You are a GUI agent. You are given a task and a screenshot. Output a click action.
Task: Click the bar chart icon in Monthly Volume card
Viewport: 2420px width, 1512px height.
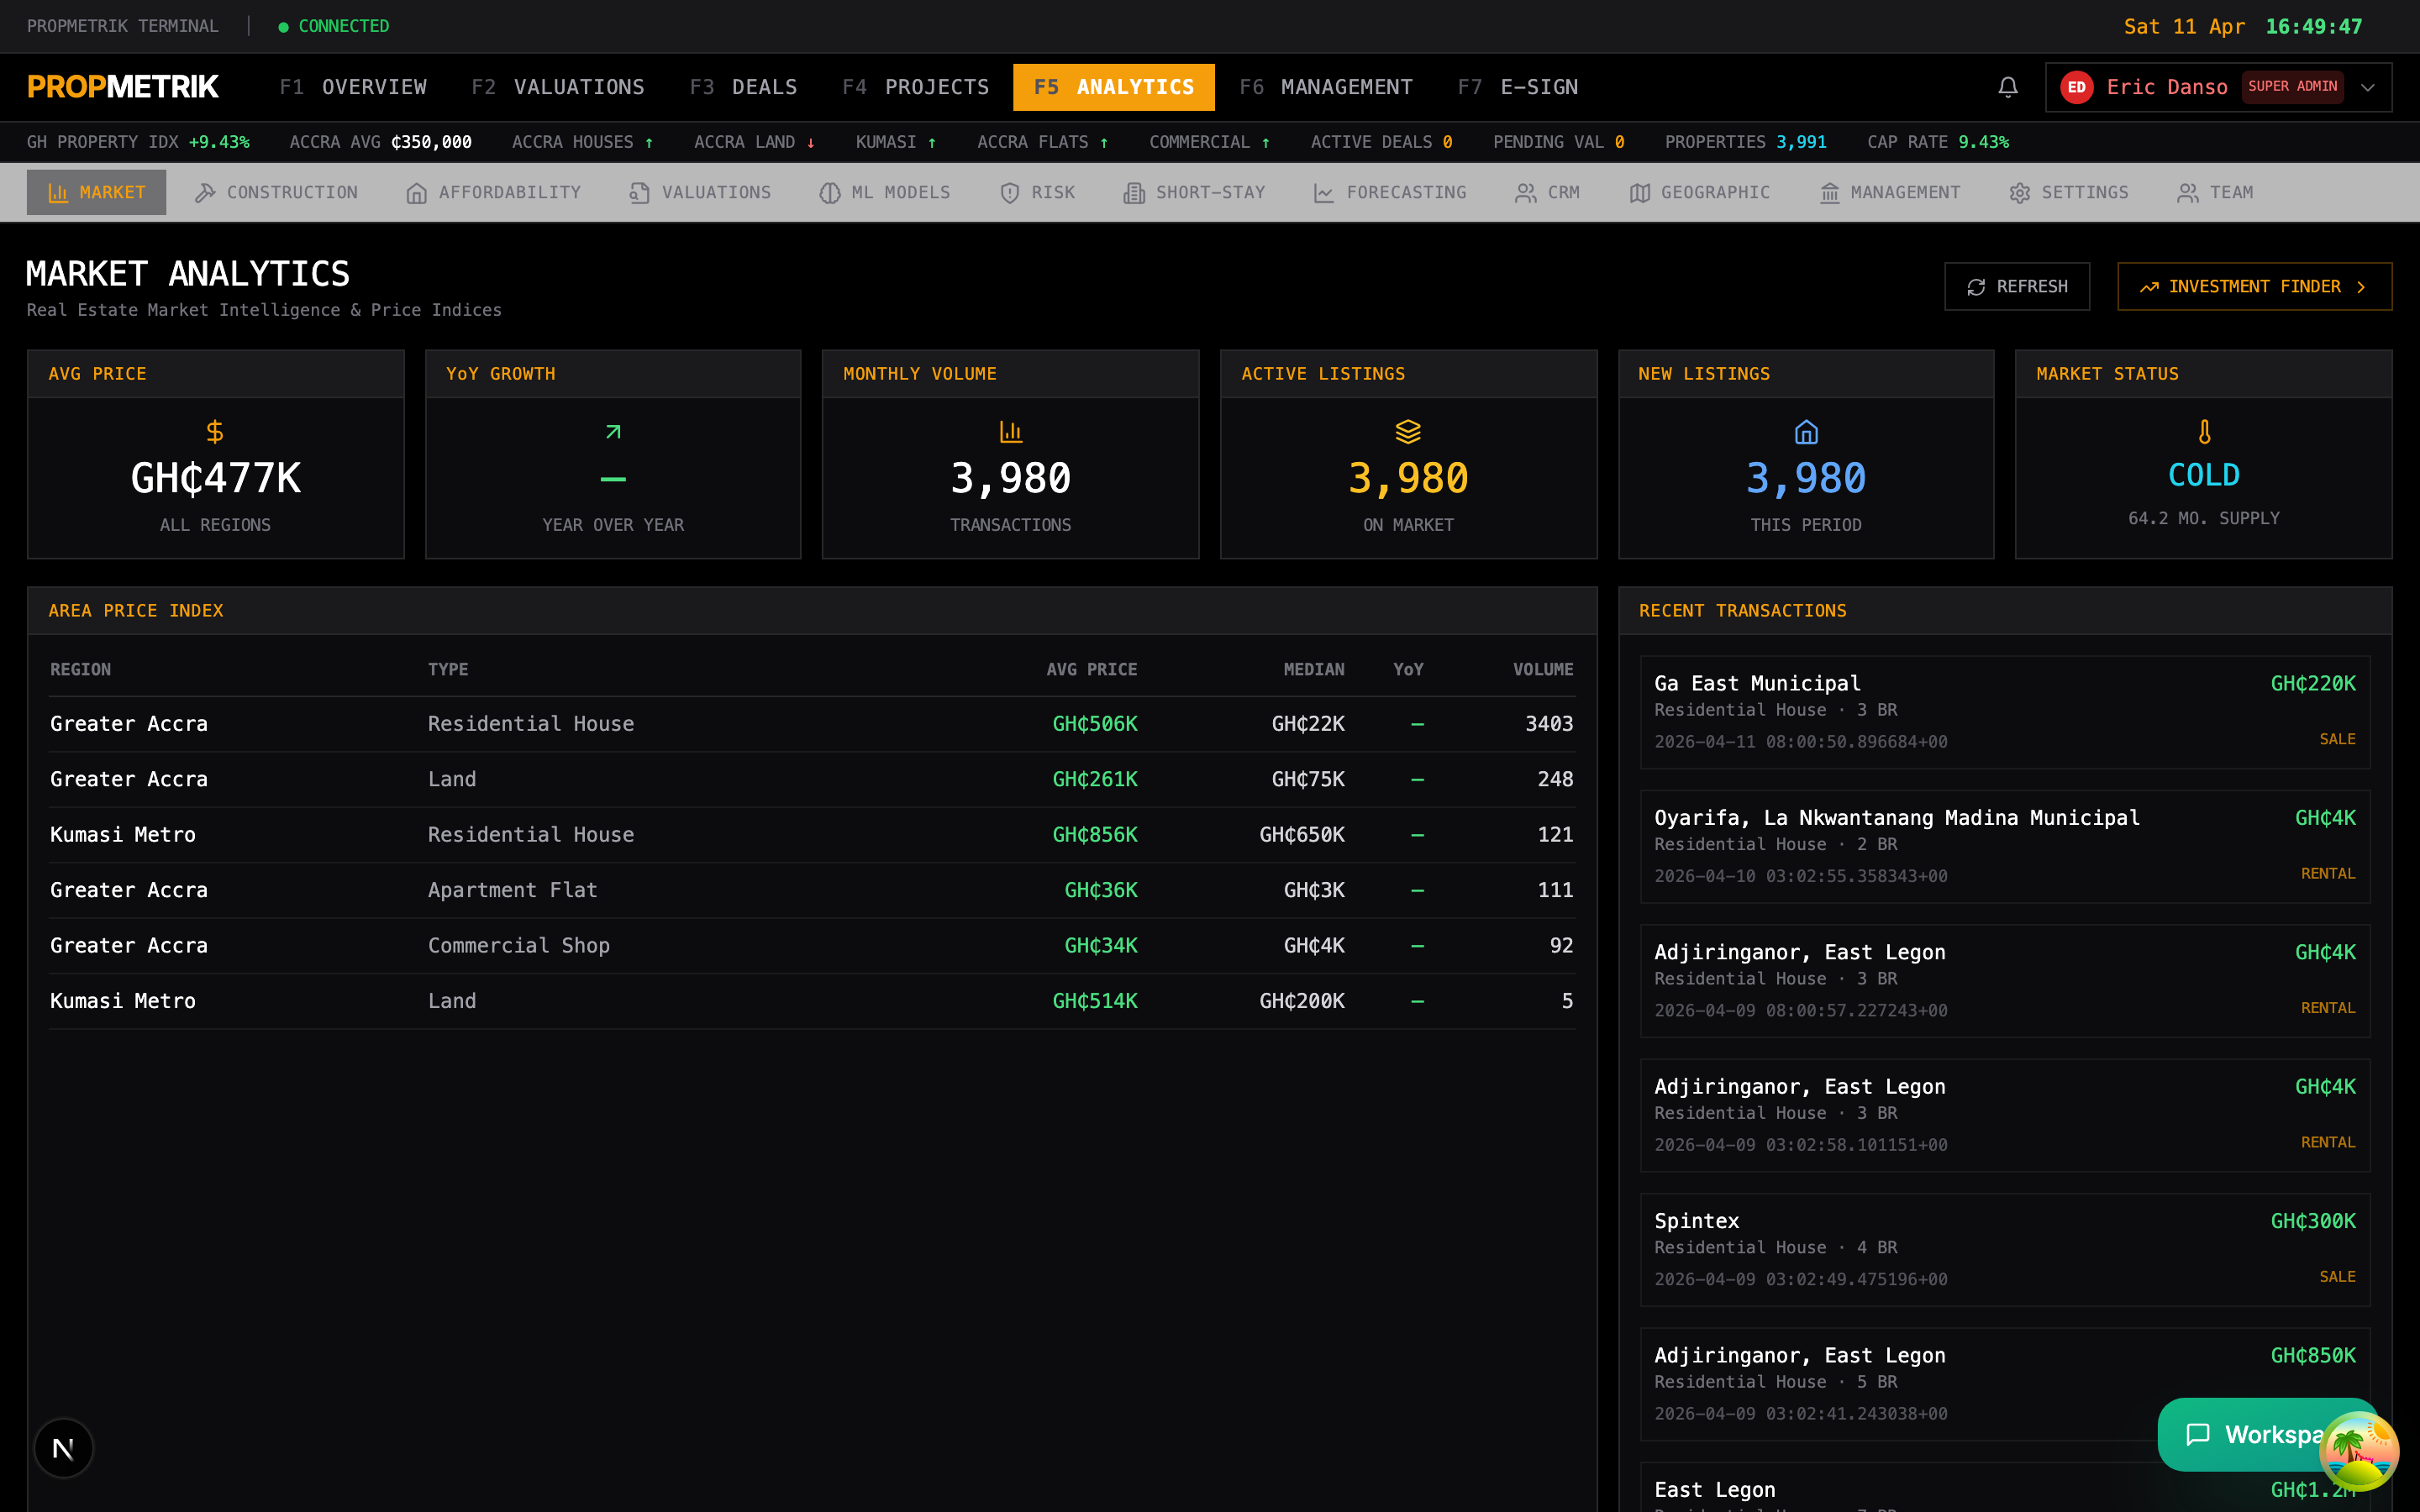click(1011, 432)
